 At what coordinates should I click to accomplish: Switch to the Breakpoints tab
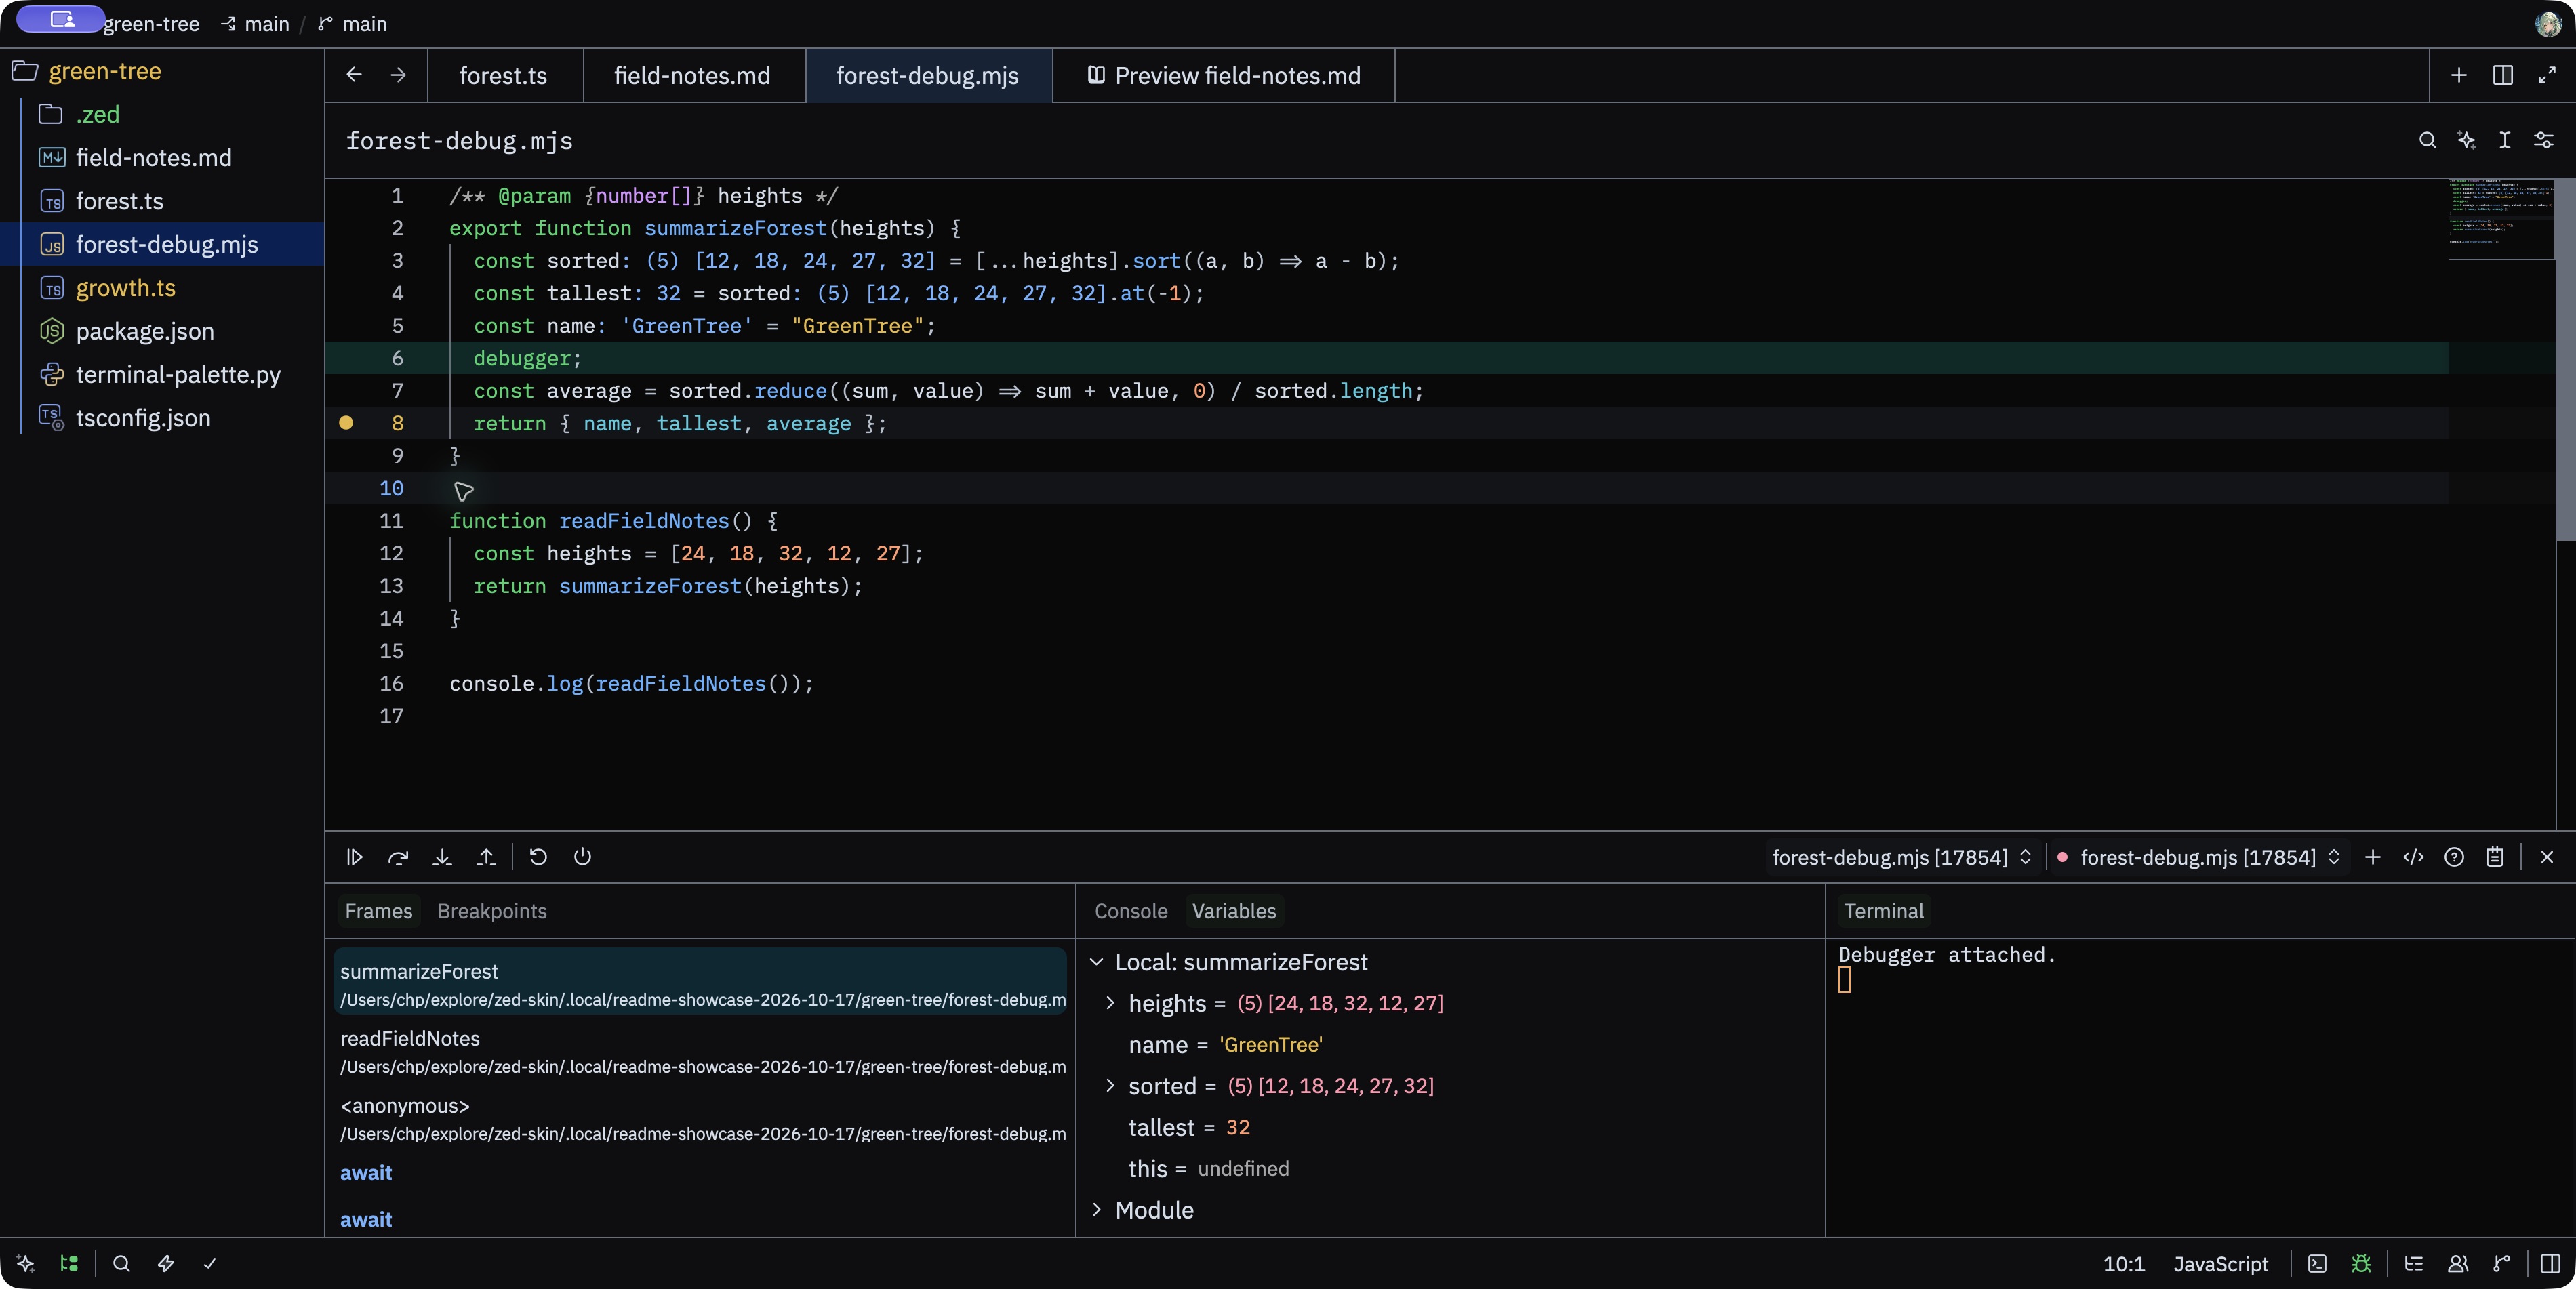(x=492, y=911)
